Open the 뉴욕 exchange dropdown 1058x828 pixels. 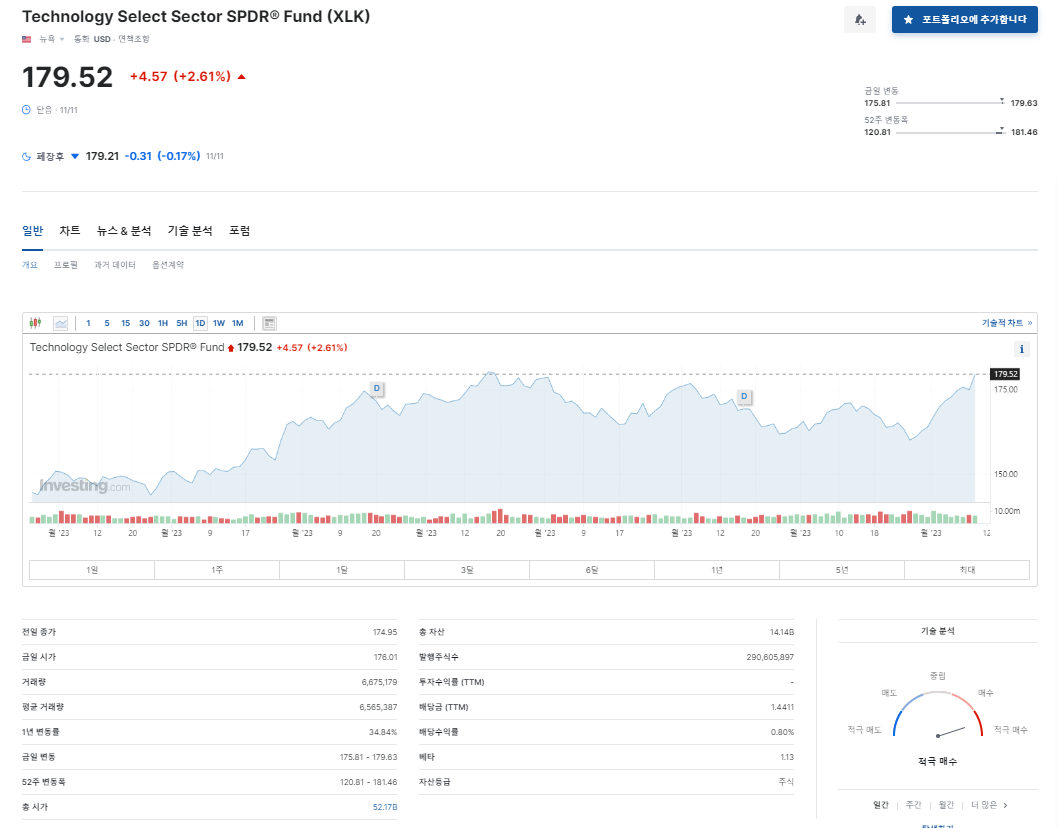[x=51, y=39]
